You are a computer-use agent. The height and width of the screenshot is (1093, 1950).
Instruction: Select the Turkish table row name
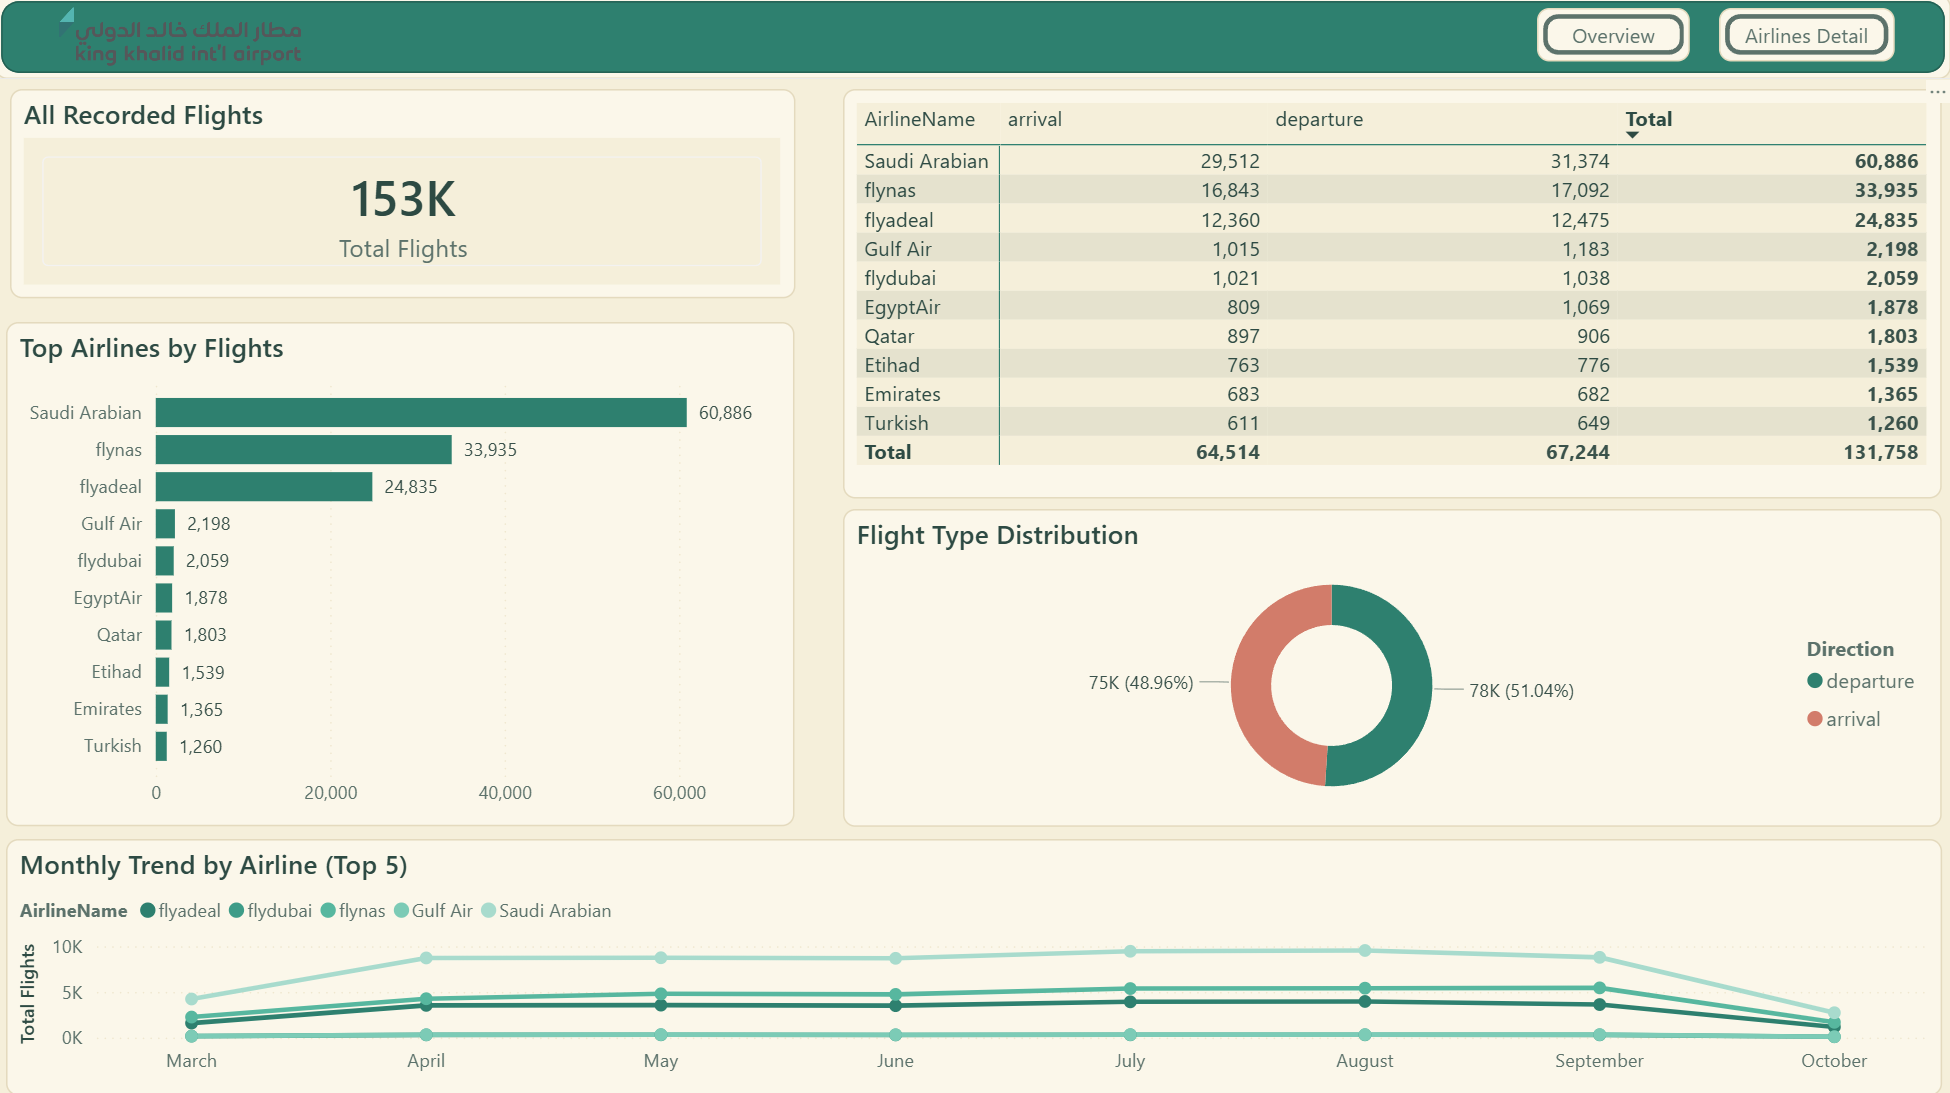(895, 423)
